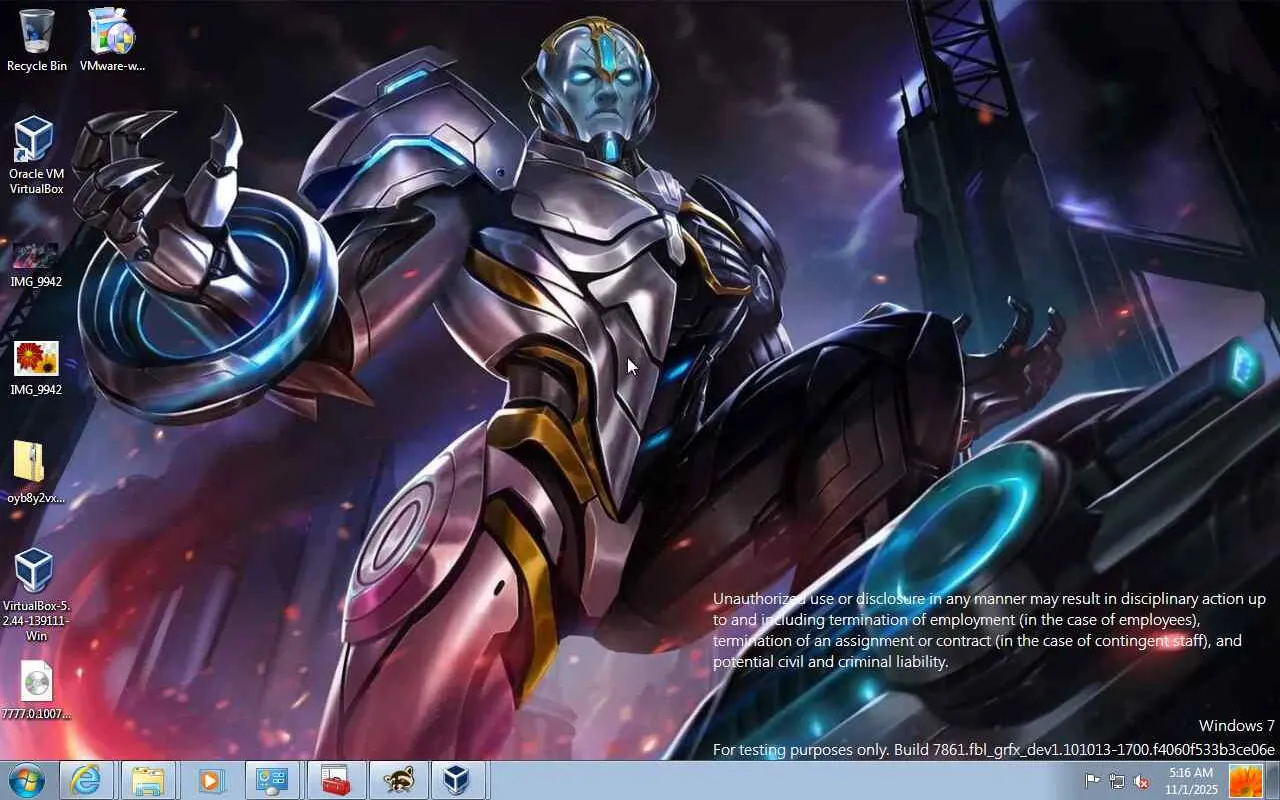
Task: Select the VirtualBox-5.2.44-139111-Win installer icon
Action: [x=37, y=595]
